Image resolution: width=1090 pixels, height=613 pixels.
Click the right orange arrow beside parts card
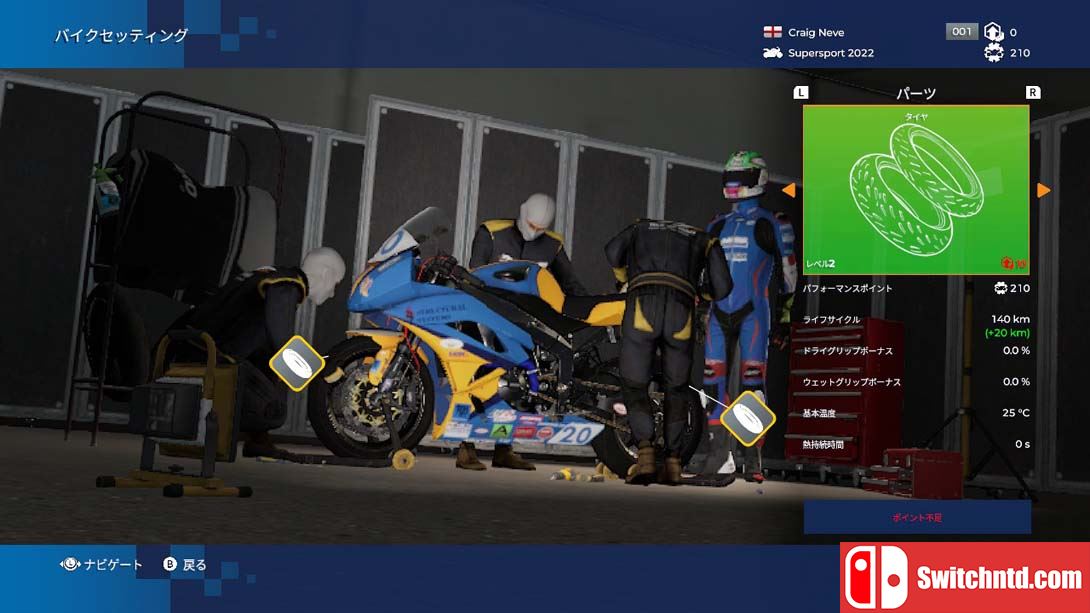pos(1043,190)
